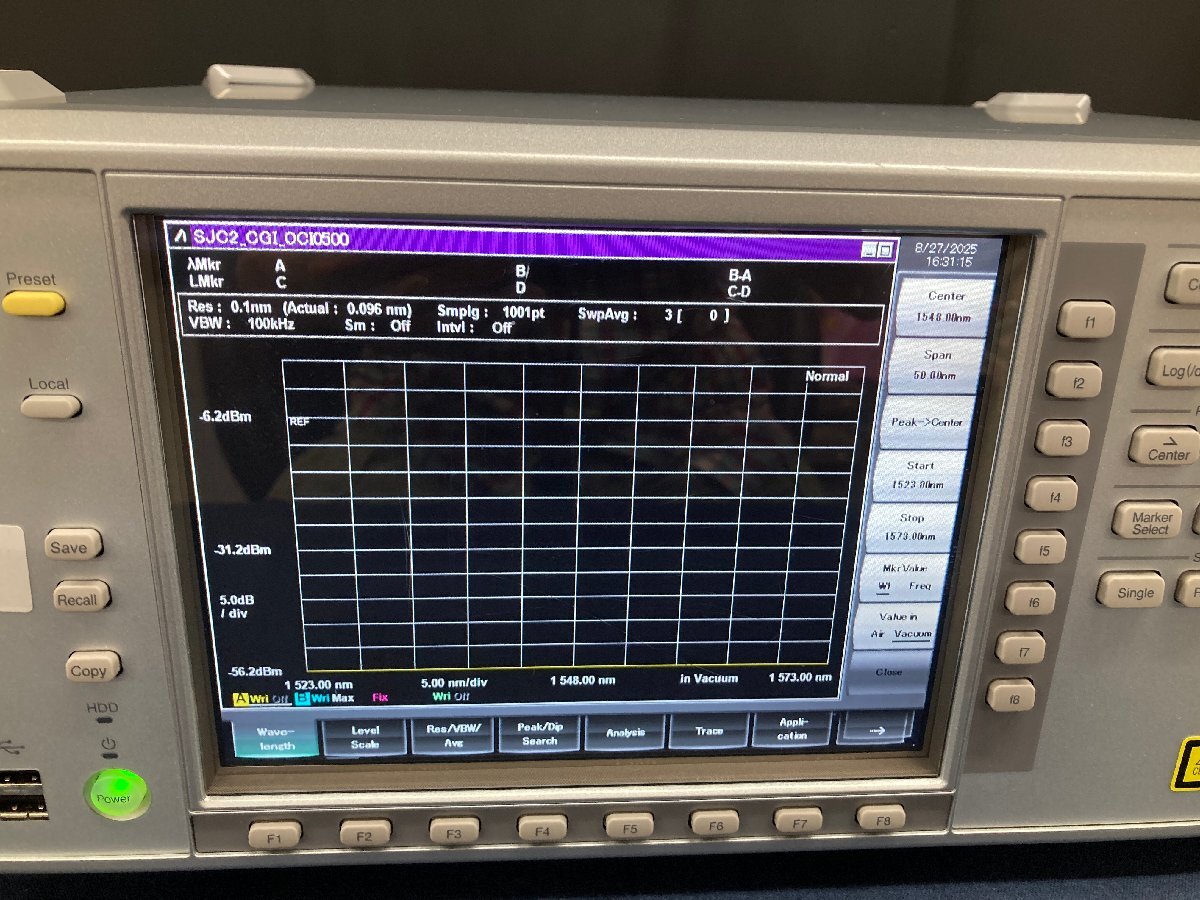Screen dimensions: 1200x900
Task: Tap the Close softkey on screen
Action: [888, 673]
